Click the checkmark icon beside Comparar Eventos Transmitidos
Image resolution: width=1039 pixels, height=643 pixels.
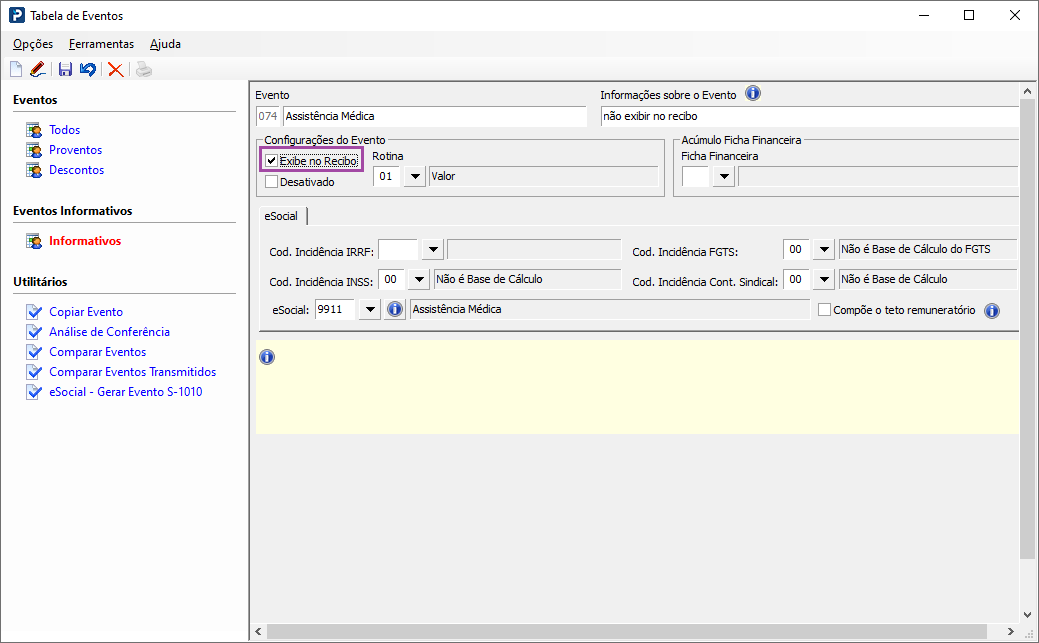click(34, 372)
